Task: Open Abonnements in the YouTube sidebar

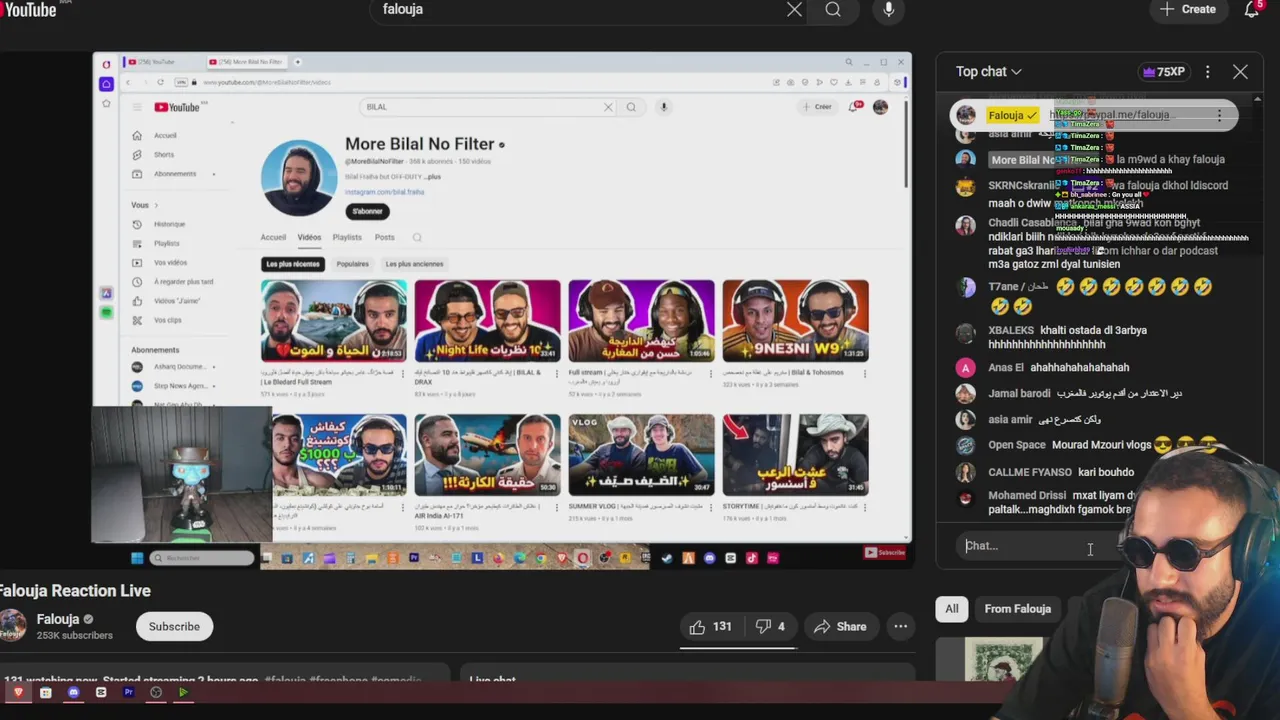Action: pyautogui.click(x=175, y=174)
